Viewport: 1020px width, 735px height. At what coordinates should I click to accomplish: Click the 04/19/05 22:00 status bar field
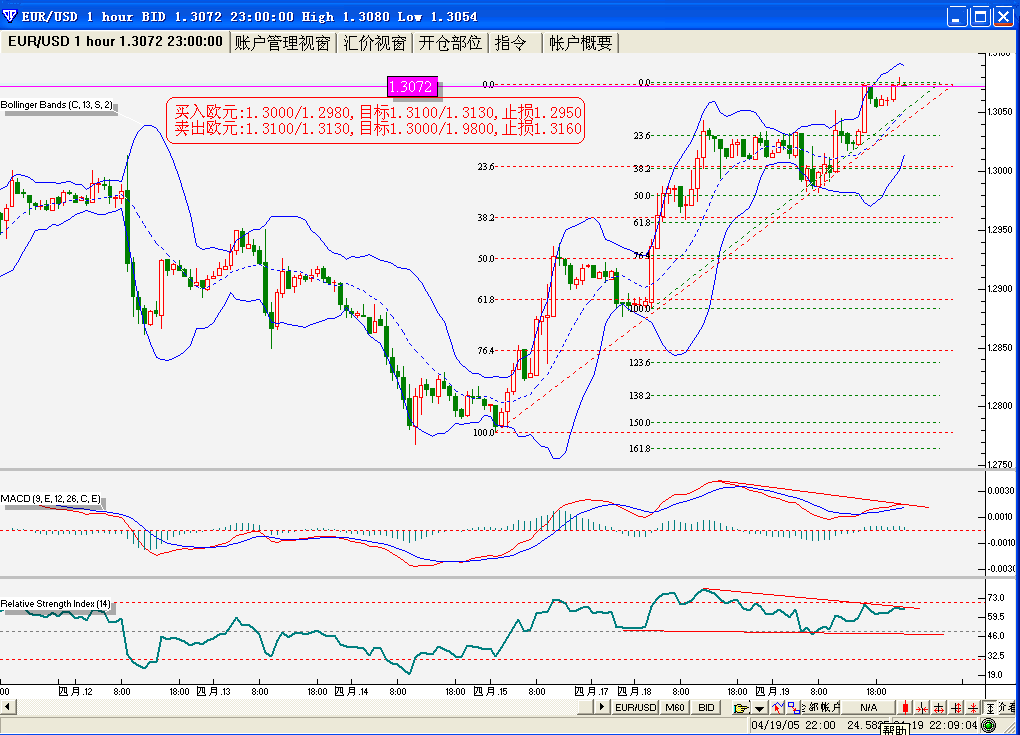(x=794, y=725)
